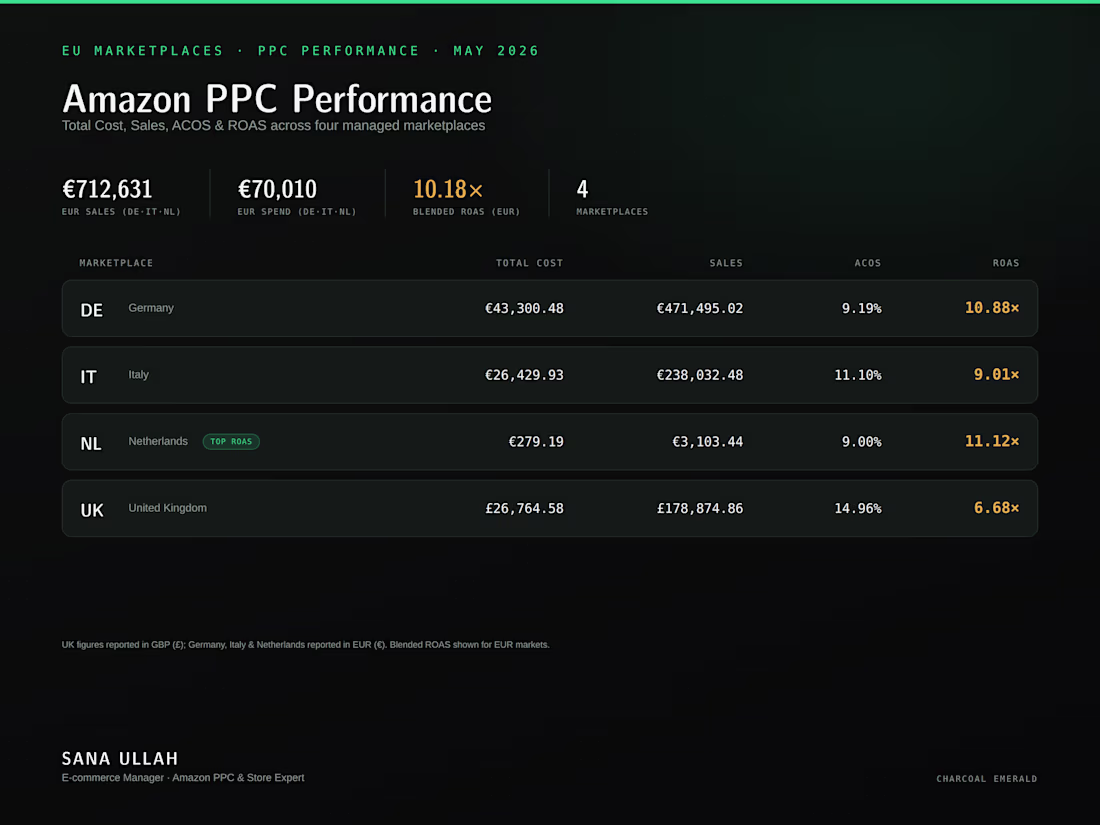Click the TOTAL COST column header

click(530, 263)
